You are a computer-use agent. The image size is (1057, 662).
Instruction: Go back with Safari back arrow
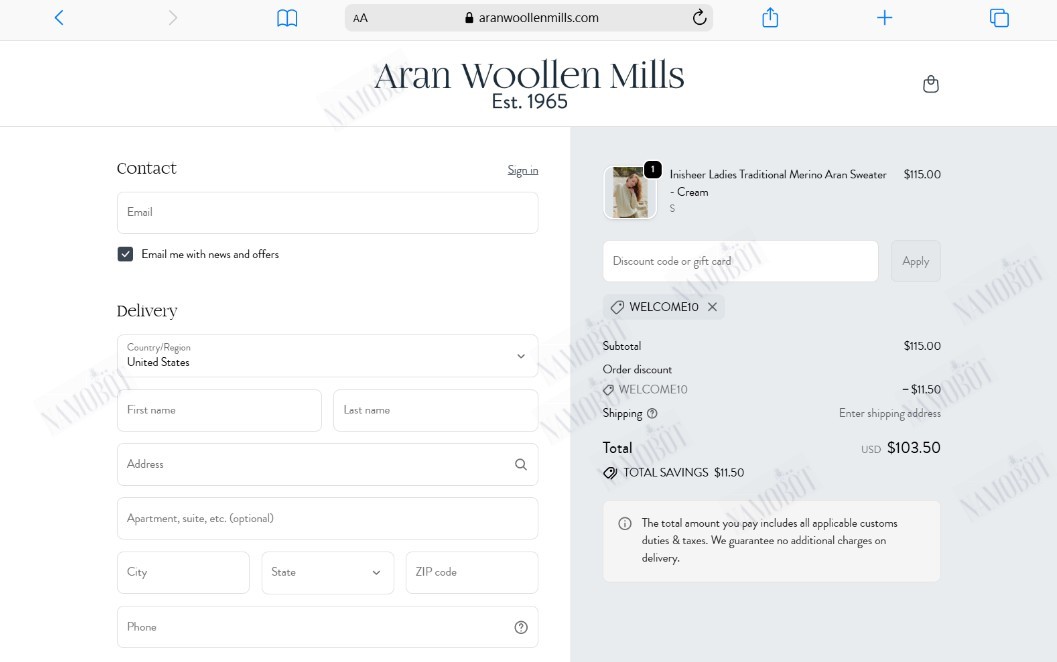(59, 18)
